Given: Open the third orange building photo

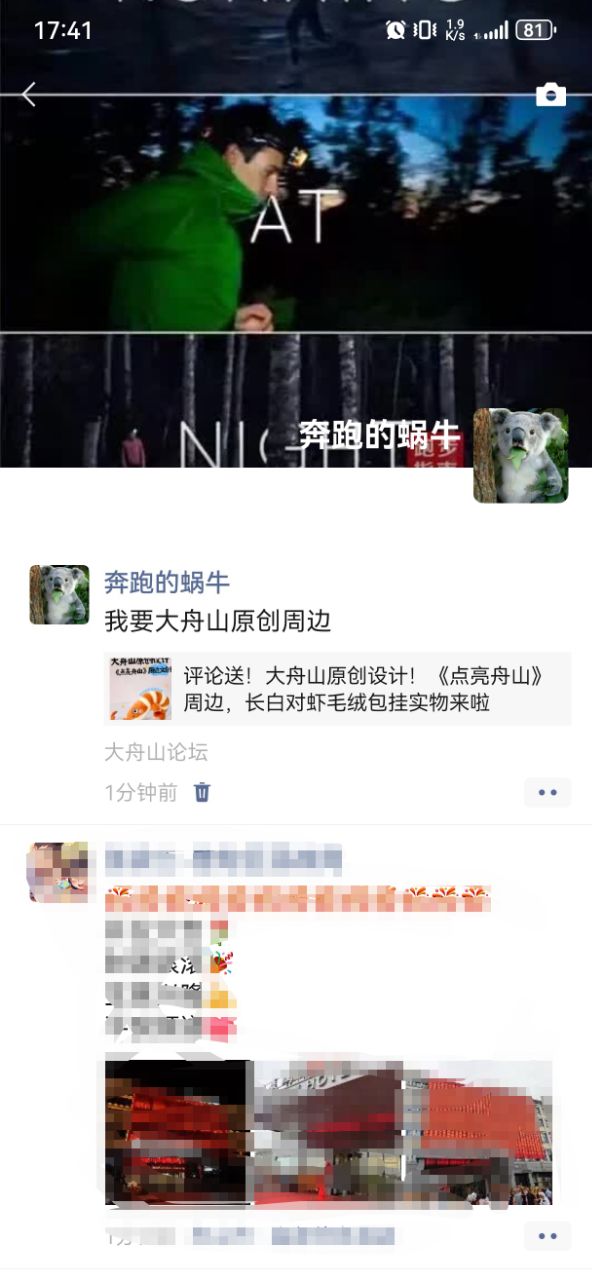Looking at the screenshot, I should coord(478,1132).
